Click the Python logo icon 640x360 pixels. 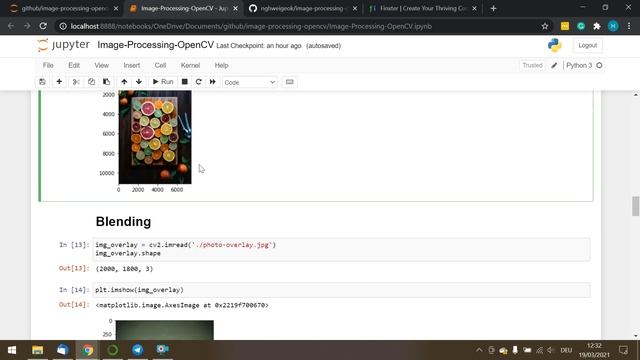pos(555,45)
